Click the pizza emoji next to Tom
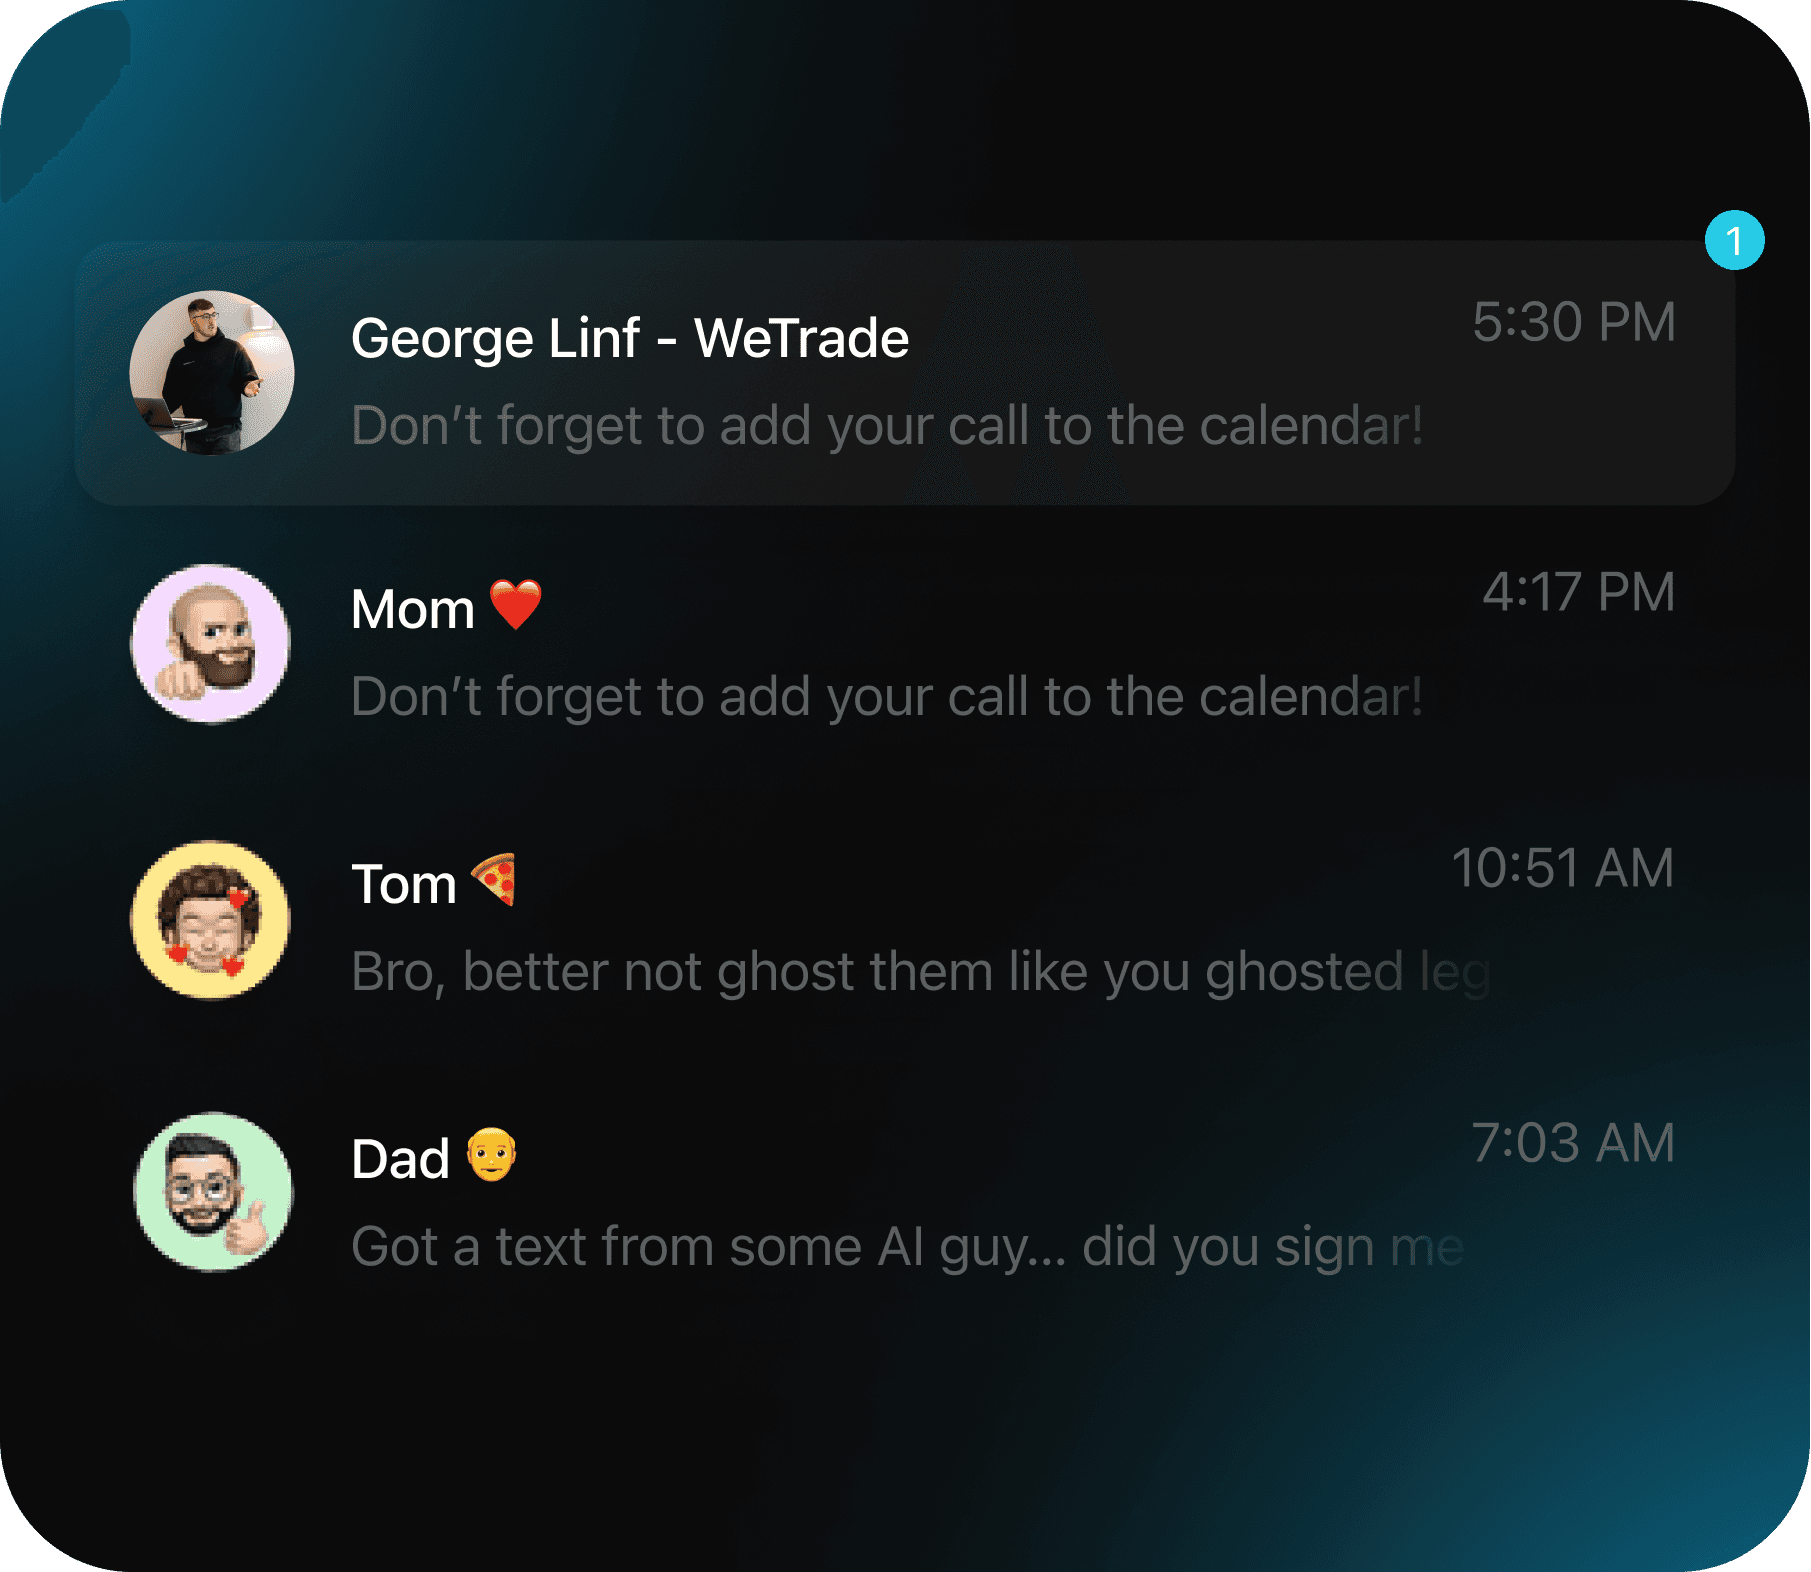This screenshot has height=1572, width=1811. pyautogui.click(x=494, y=880)
